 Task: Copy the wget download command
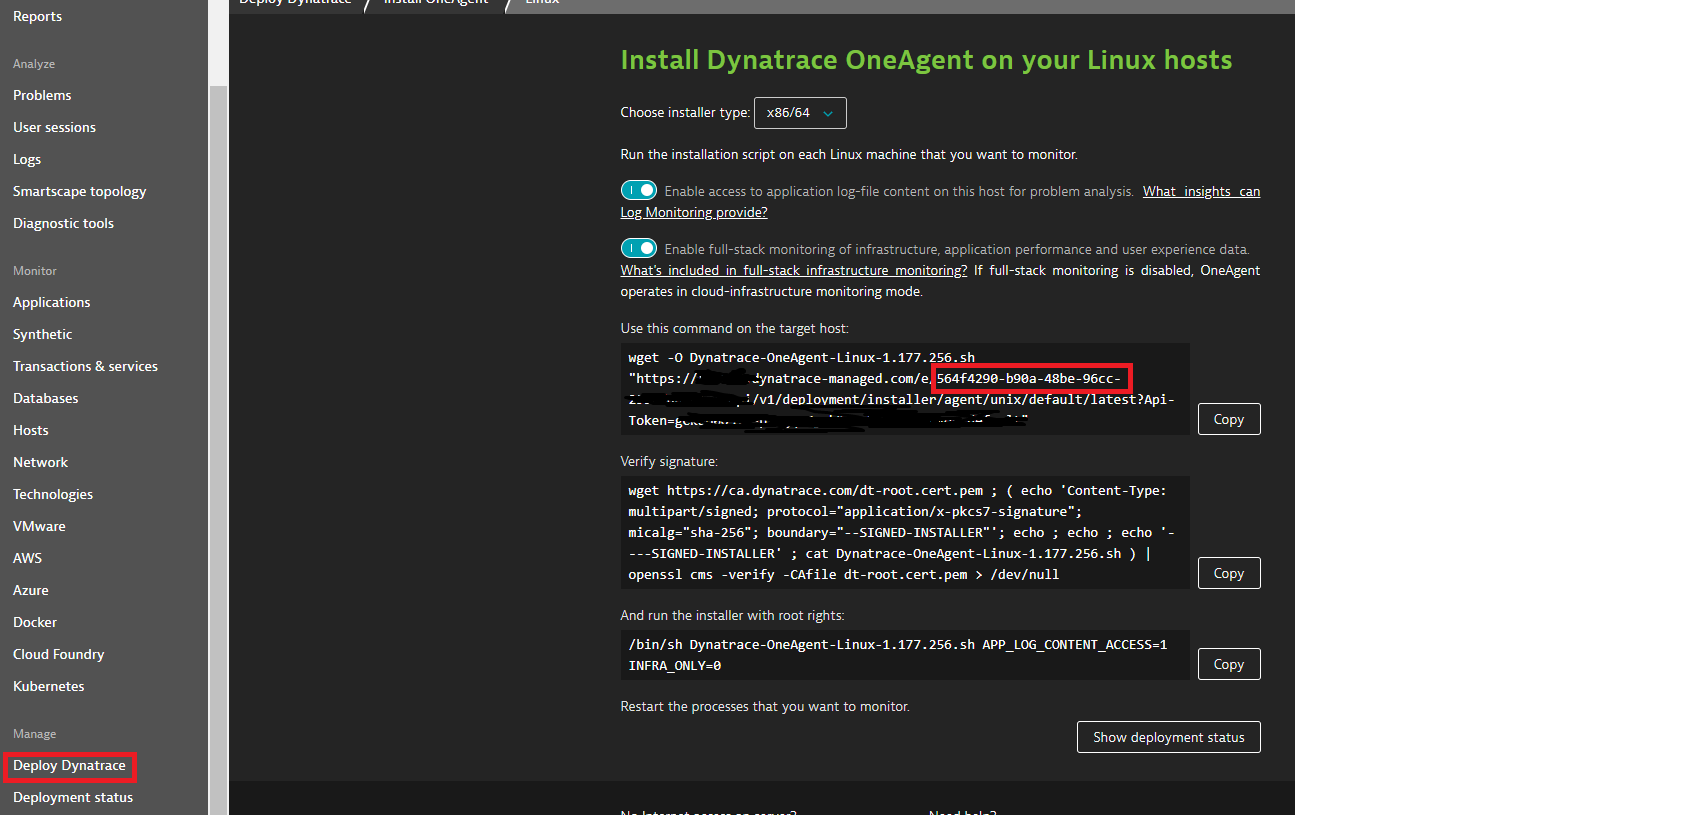click(x=1228, y=419)
